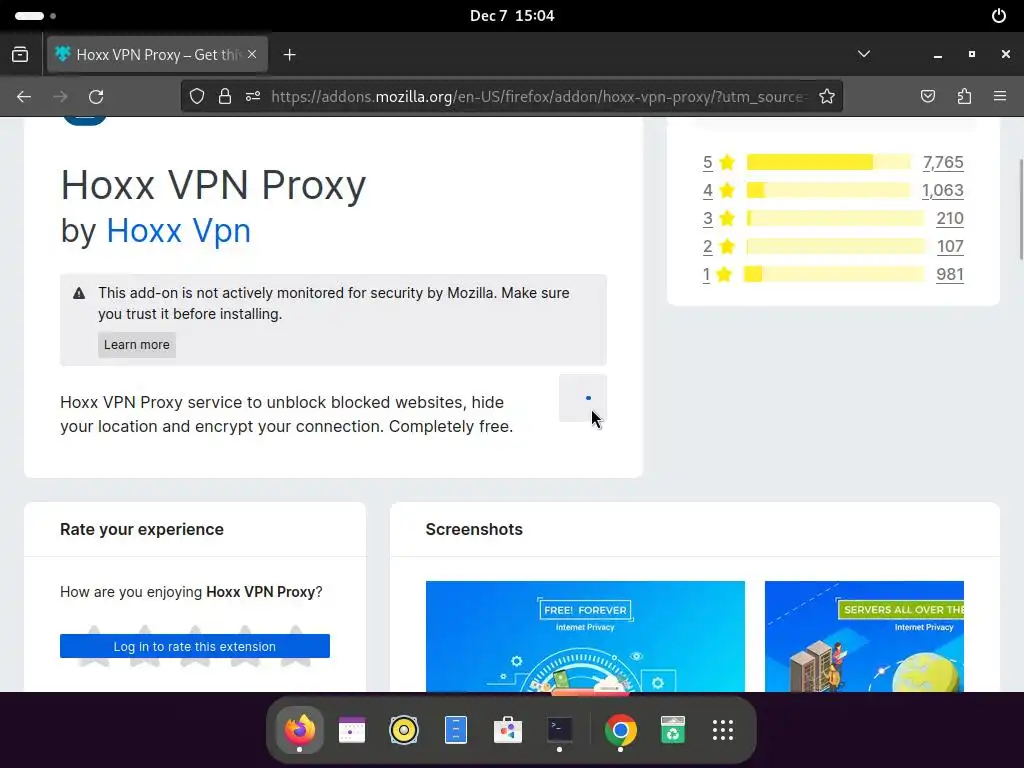Save page to Pocket
Viewport: 1024px width, 768px height.
coord(927,97)
